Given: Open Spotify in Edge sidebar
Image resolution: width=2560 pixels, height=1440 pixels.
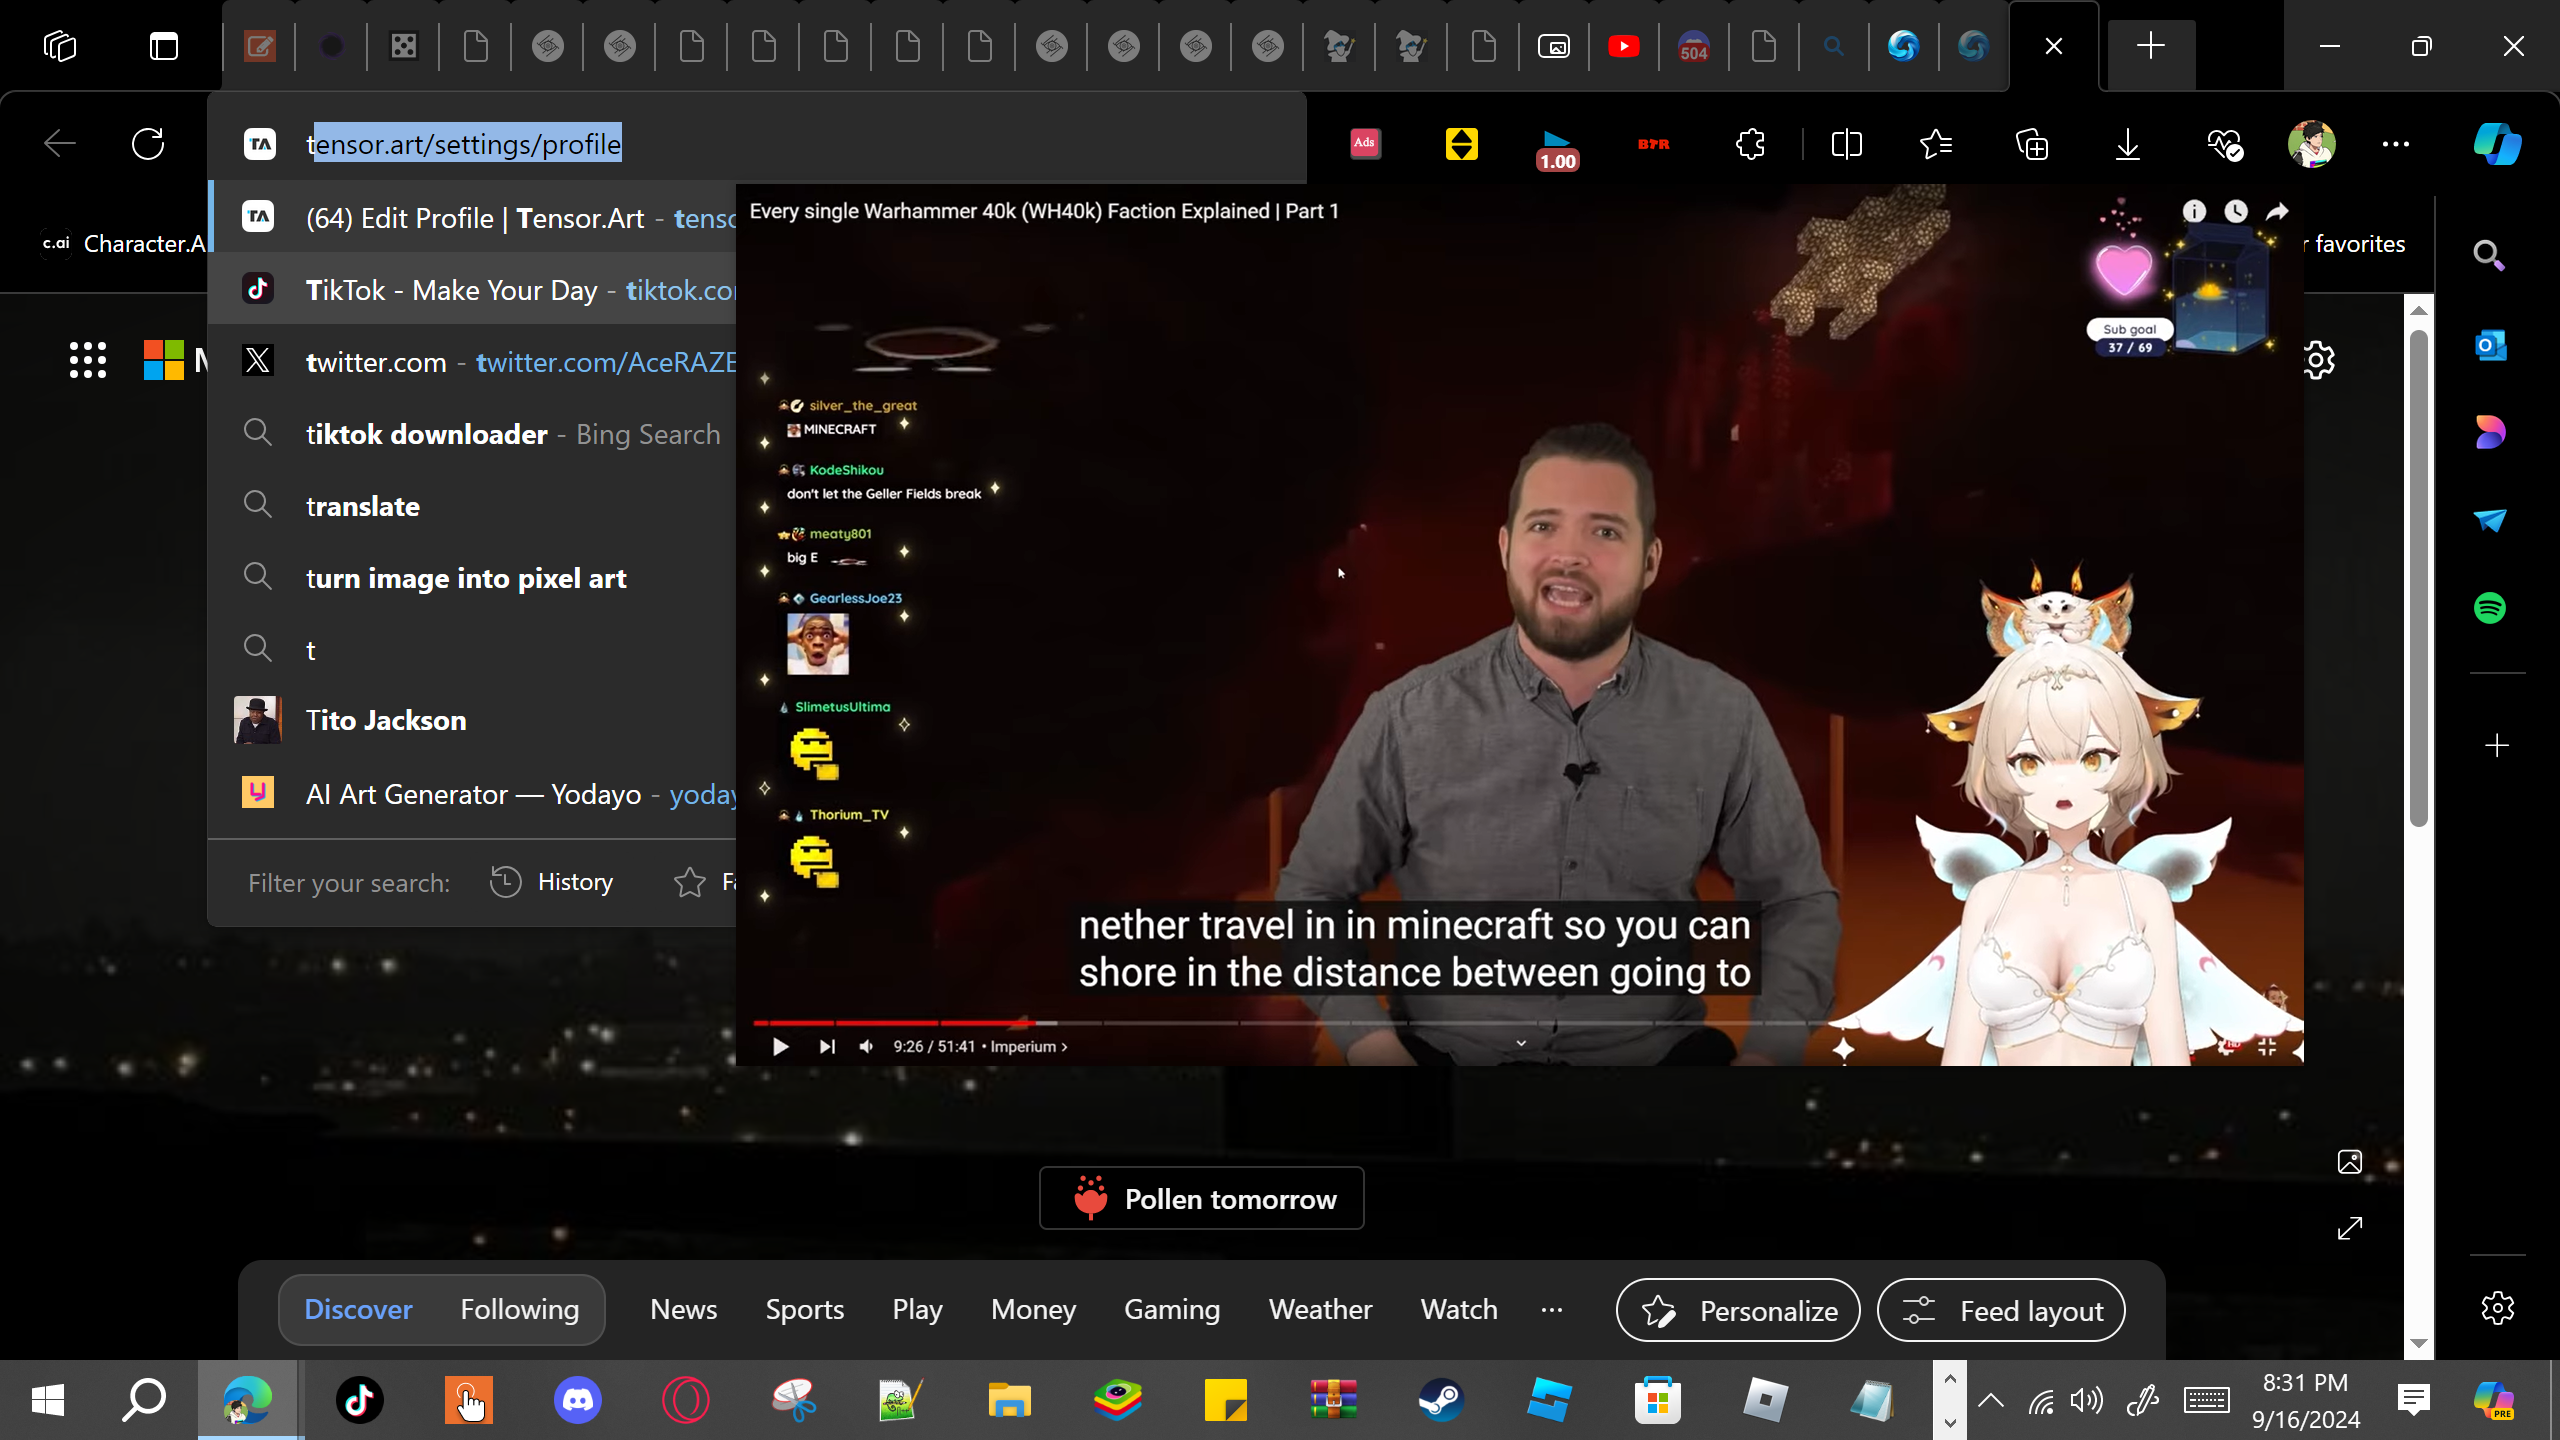Looking at the screenshot, I should click(x=2490, y=608).
